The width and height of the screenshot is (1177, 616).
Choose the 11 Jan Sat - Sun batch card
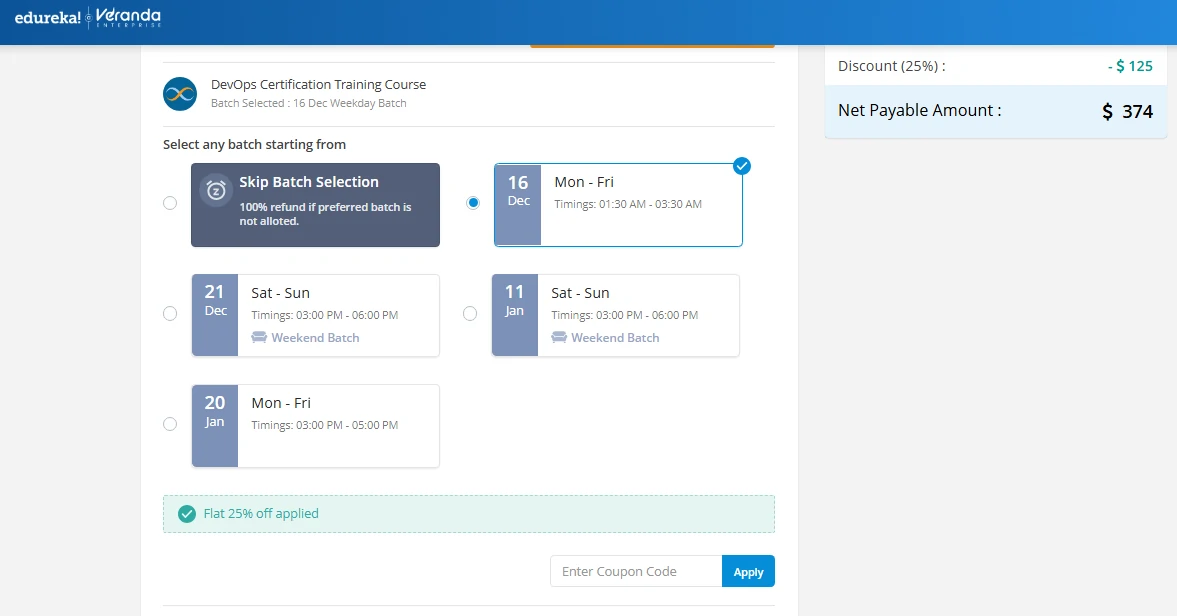[x=616, y=315]
